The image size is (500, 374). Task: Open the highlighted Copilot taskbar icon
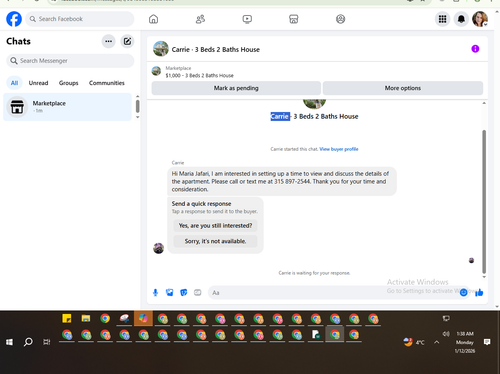[x=143, y=319]
